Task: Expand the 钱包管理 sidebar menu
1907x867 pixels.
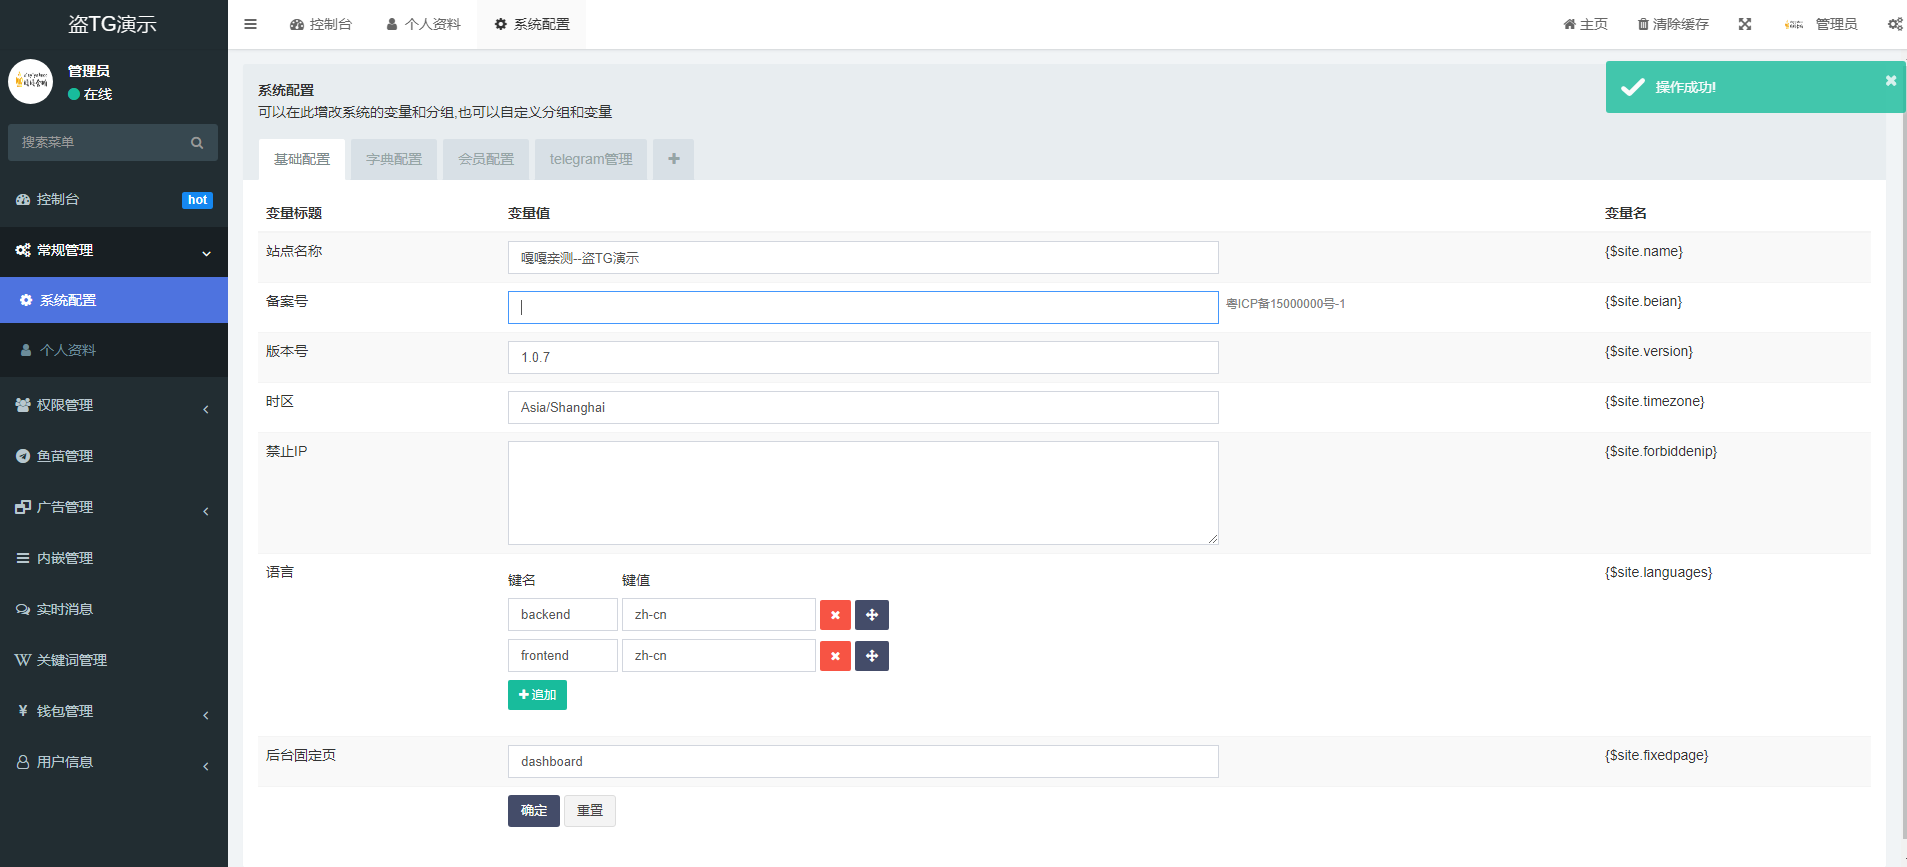Action: click(x=113, y=711)
